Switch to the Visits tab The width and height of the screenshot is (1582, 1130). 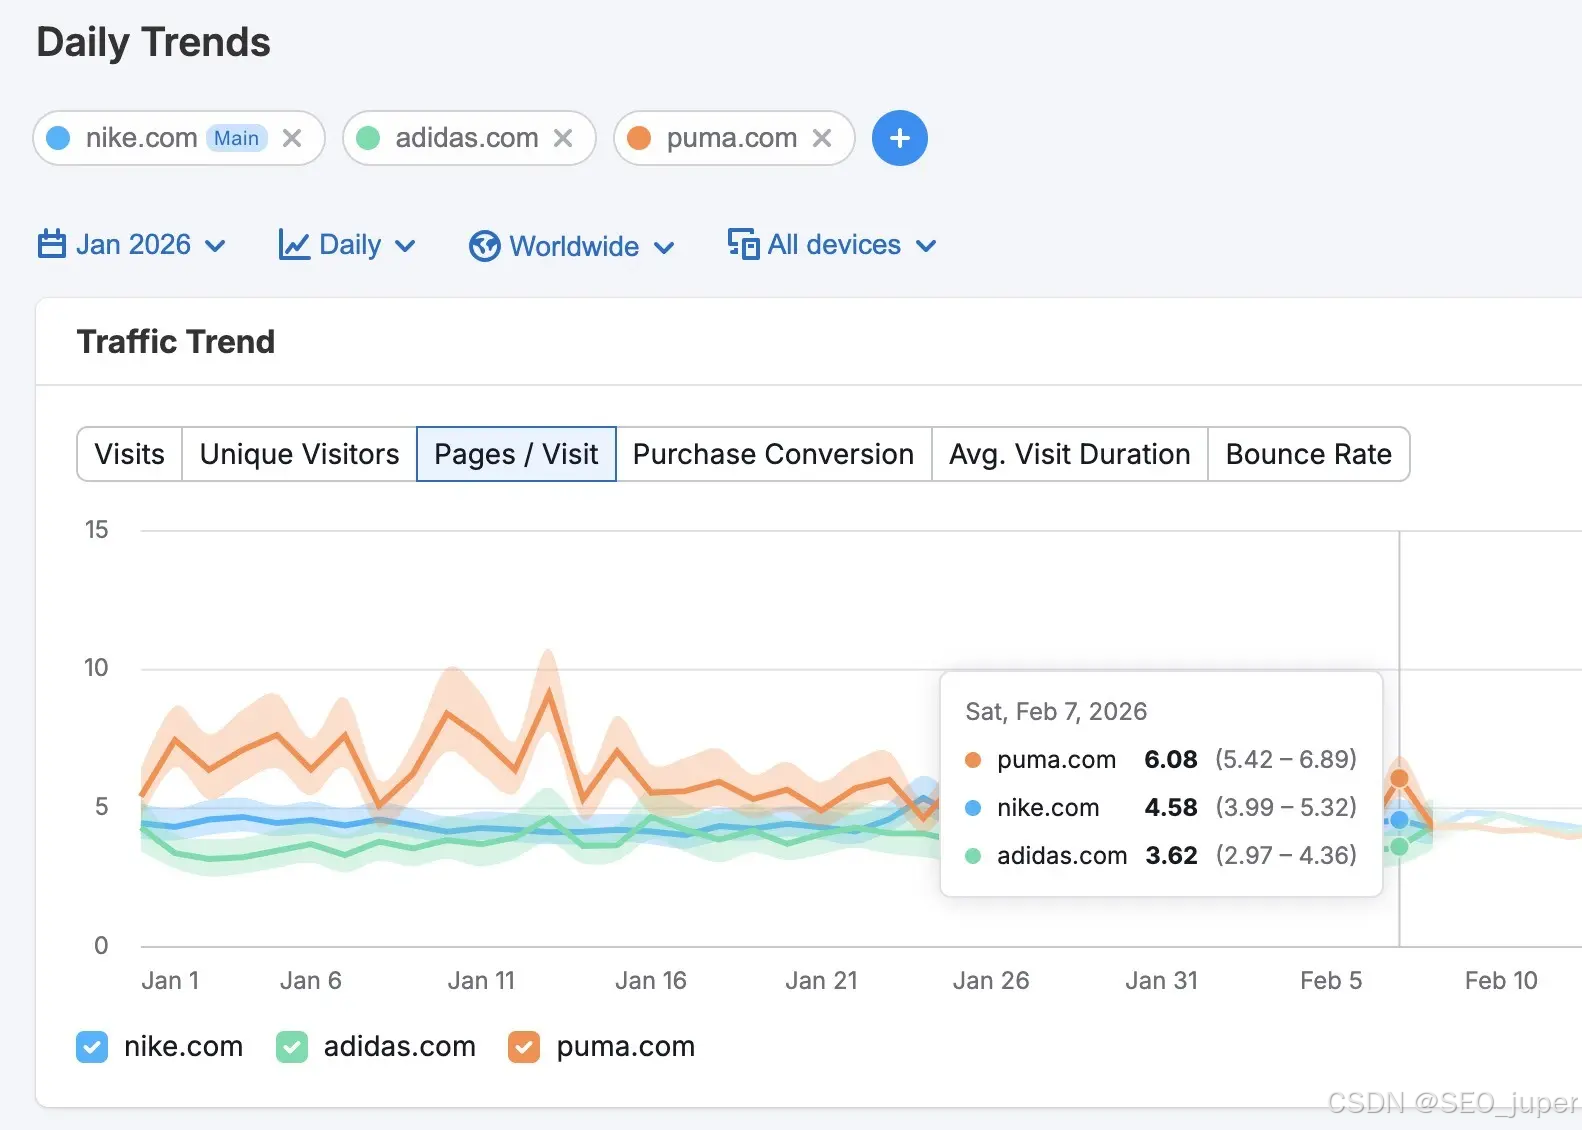point(130,454)
